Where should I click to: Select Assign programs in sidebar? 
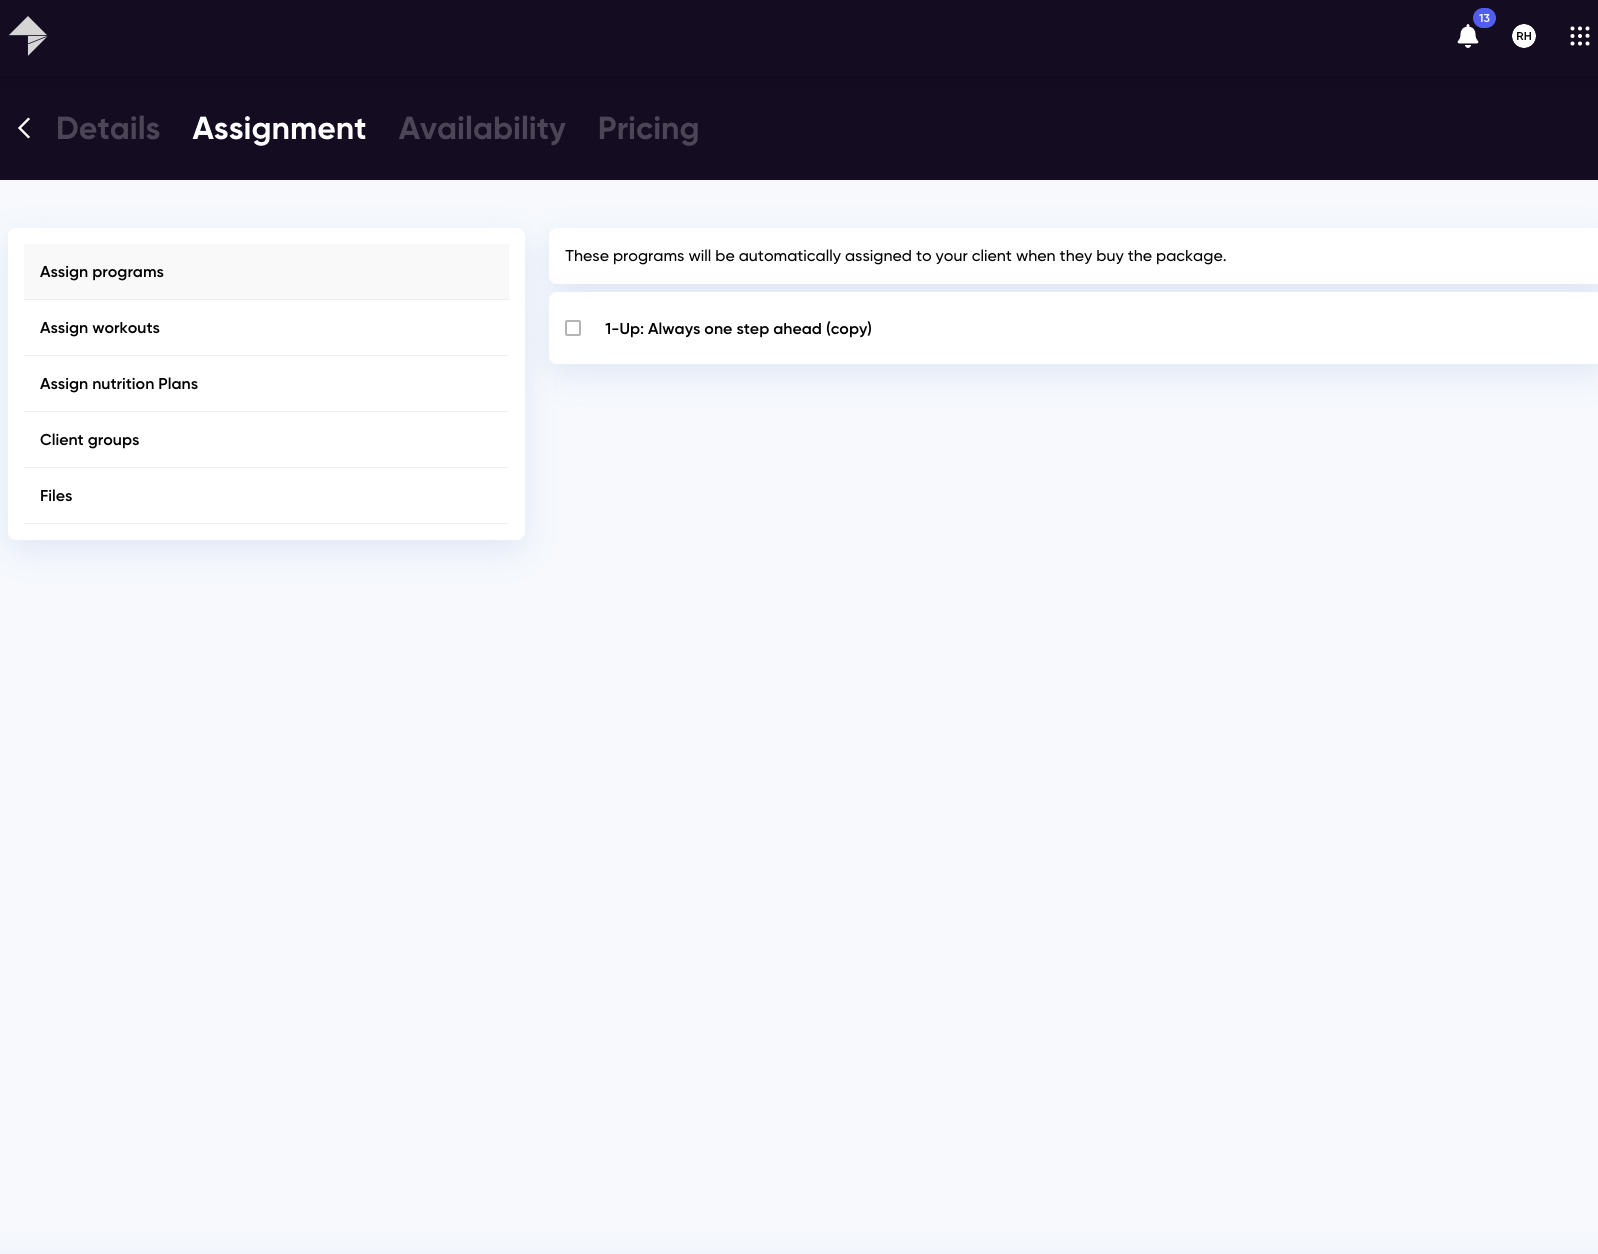[266, 272]
